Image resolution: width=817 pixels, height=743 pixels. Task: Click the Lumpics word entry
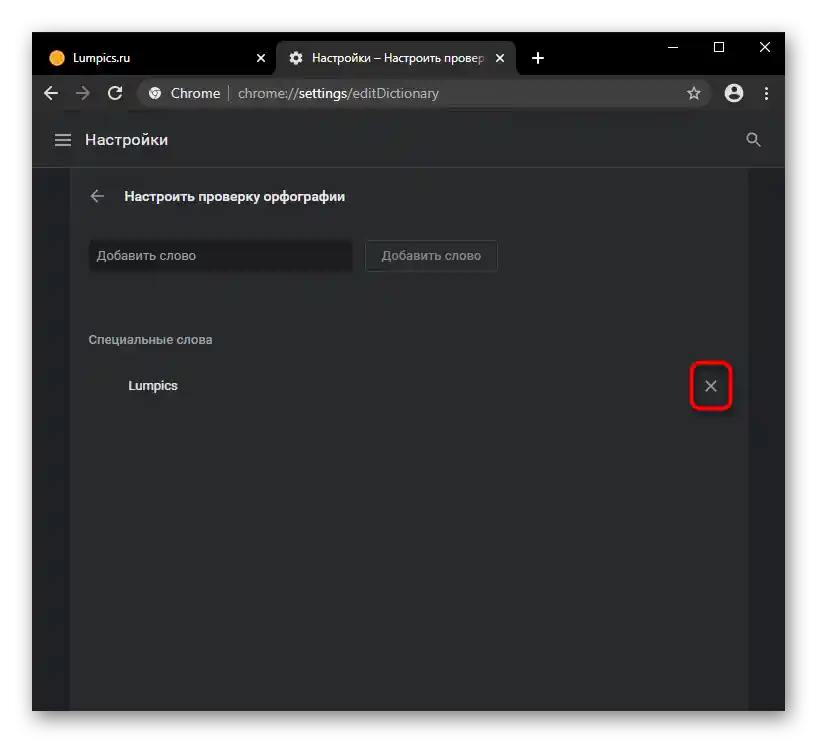coord(153,386)
